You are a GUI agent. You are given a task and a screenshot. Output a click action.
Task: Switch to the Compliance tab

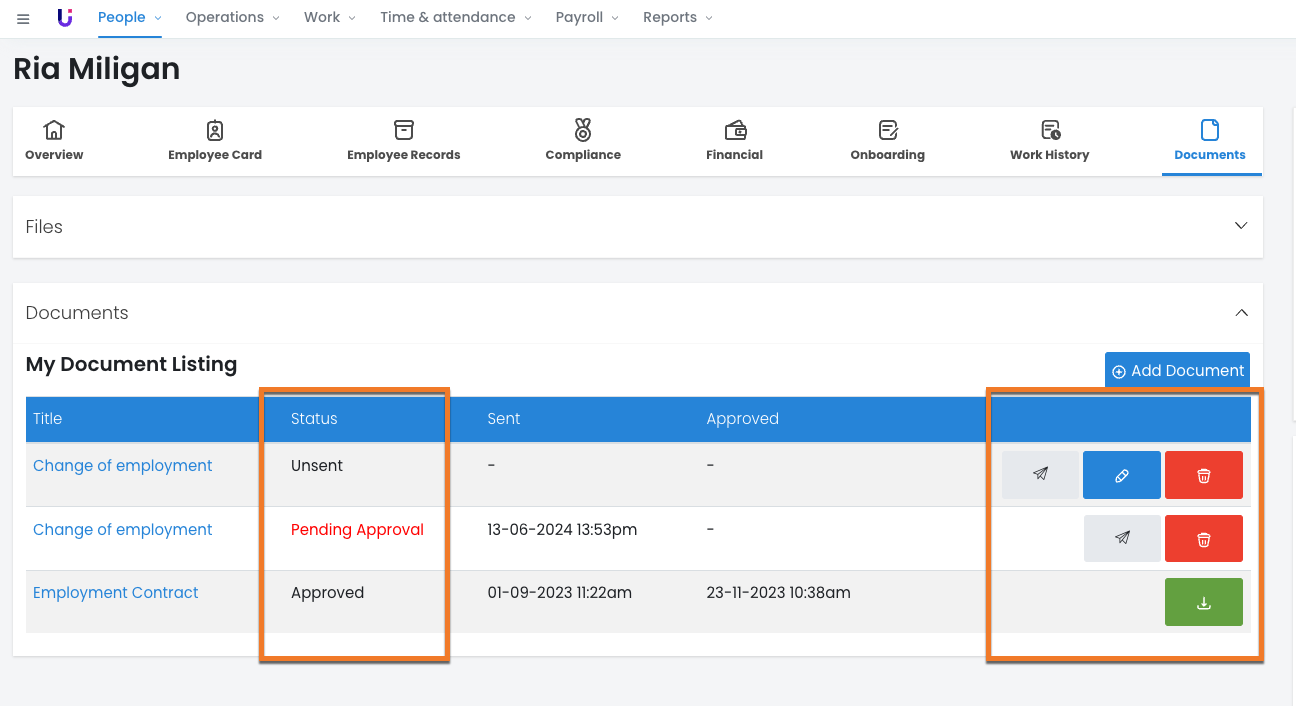[x=583, y=141]
